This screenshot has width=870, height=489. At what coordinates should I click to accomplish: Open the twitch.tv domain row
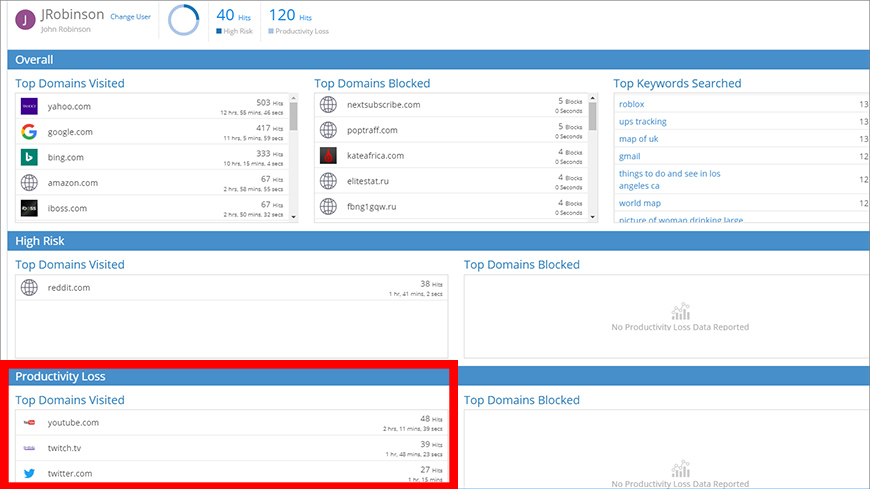point(231,448)
